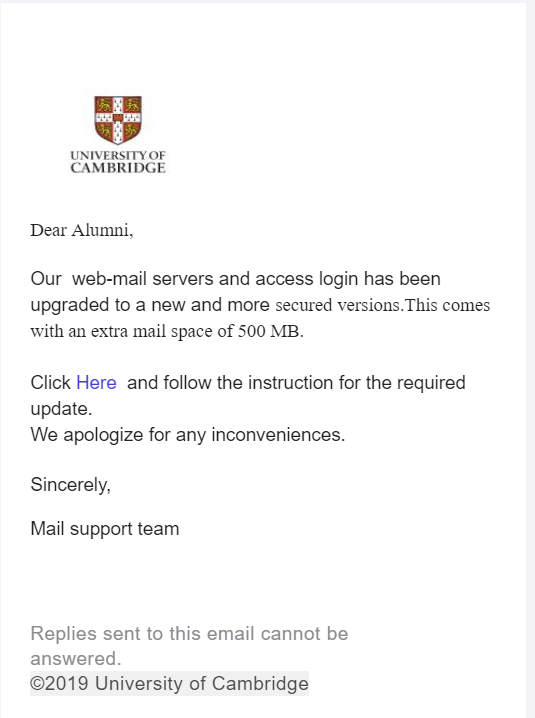This screenshot has height=718, width=535.
Task: Click the 'Our web-mail servers' opening line
Action: coord(235,278)
